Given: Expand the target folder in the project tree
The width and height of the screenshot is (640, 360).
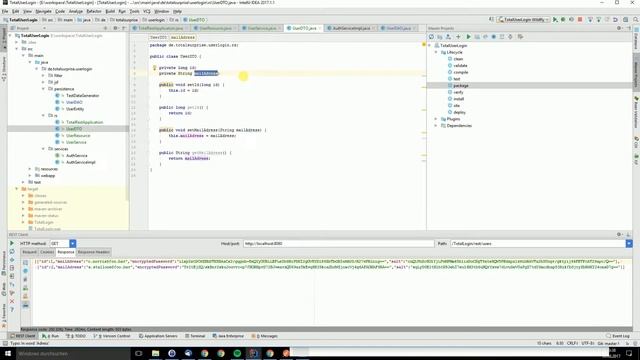Looking at the screenshot, I should tap(17, 189).
